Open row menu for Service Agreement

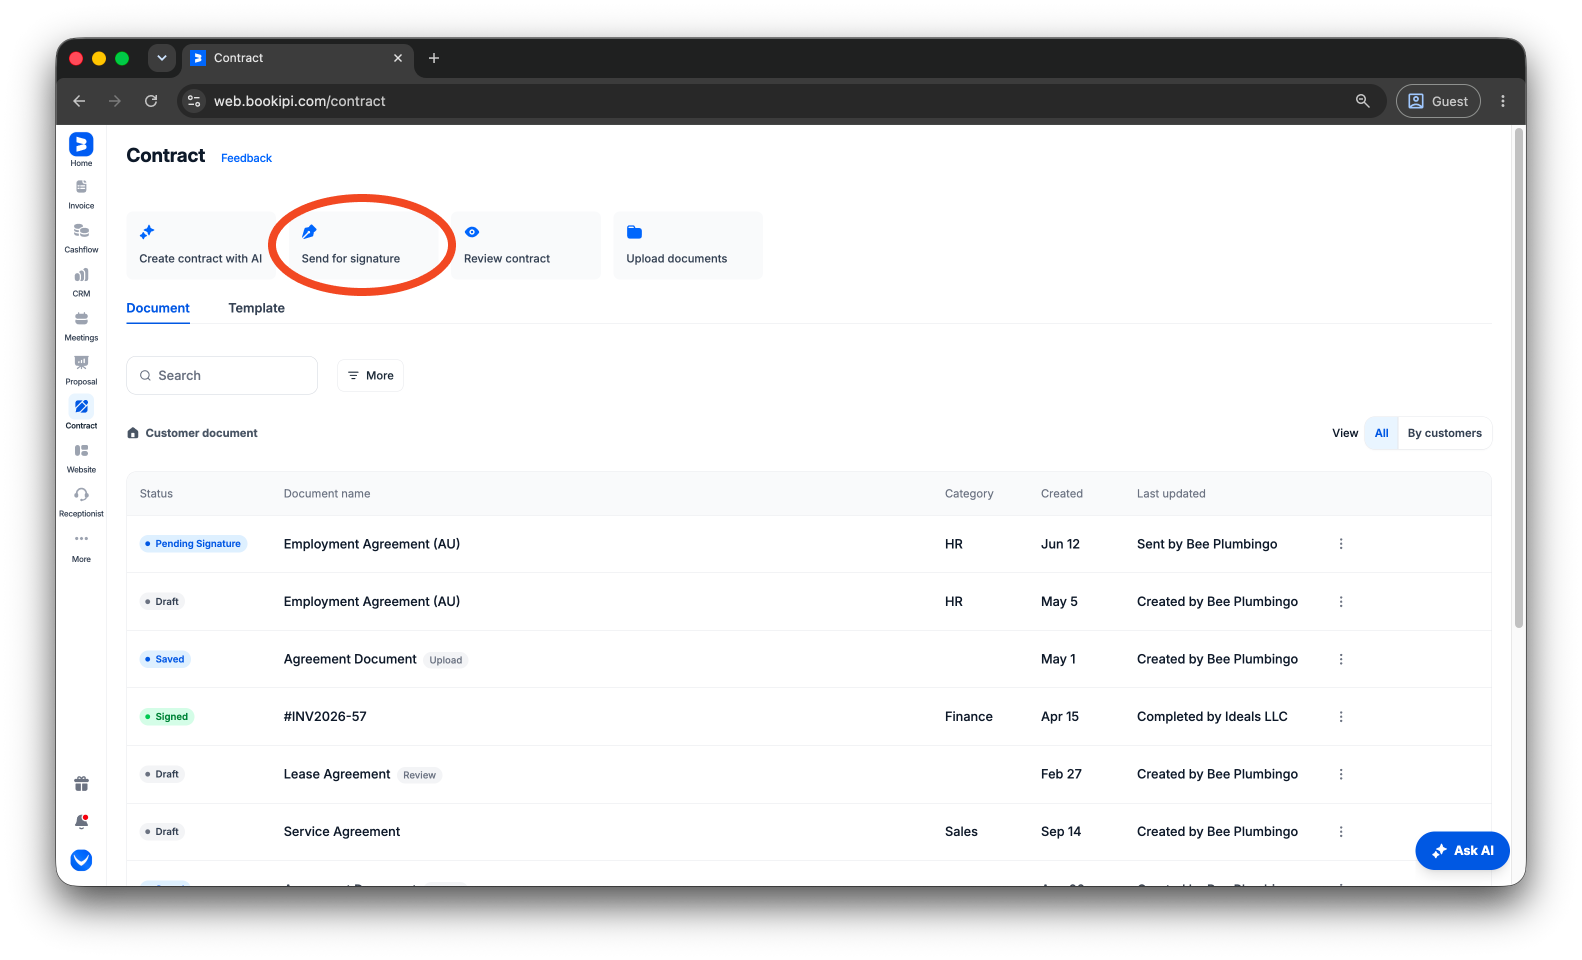1341,832
